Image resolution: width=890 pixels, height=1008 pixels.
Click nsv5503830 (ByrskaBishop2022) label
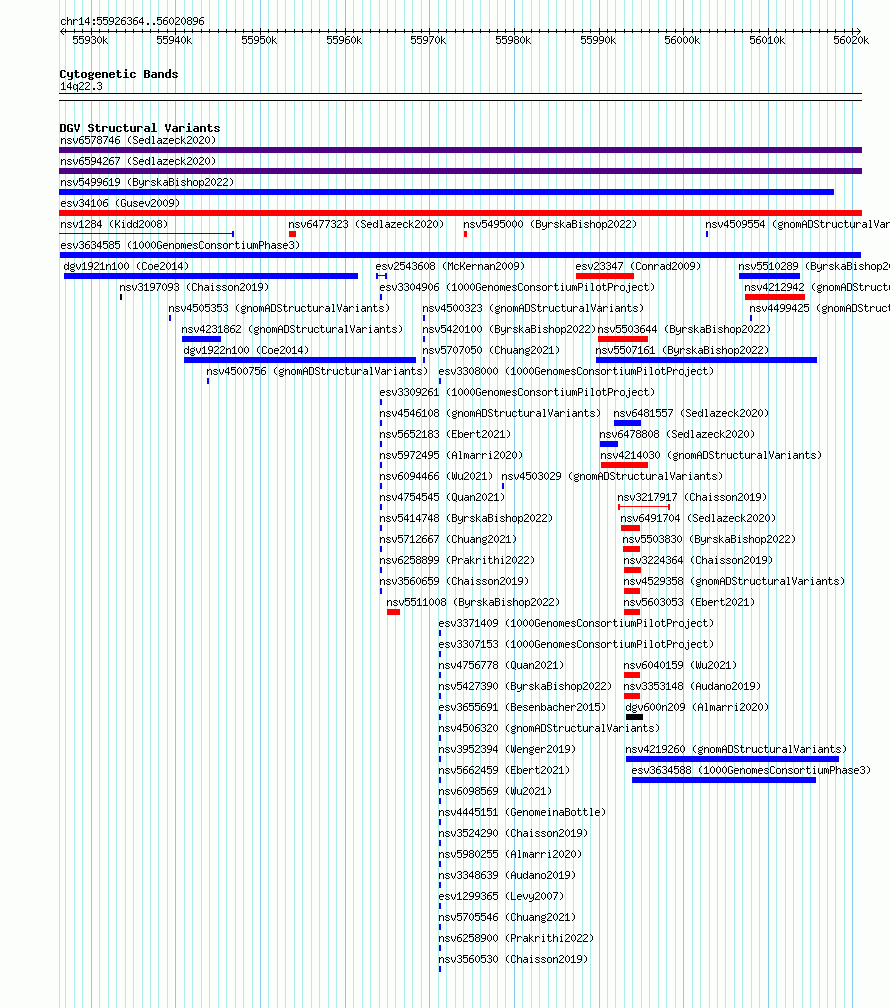[x=709, y=539]
